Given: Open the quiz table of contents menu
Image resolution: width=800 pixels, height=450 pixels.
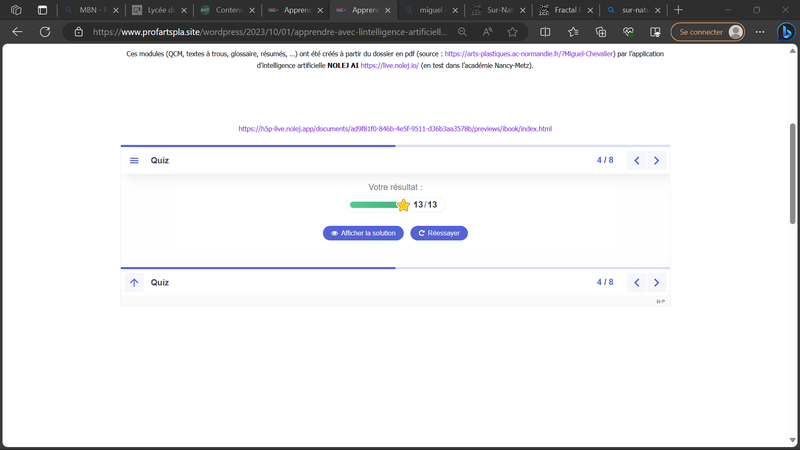Looking at the screenshot, I should [x=134, y=160].
